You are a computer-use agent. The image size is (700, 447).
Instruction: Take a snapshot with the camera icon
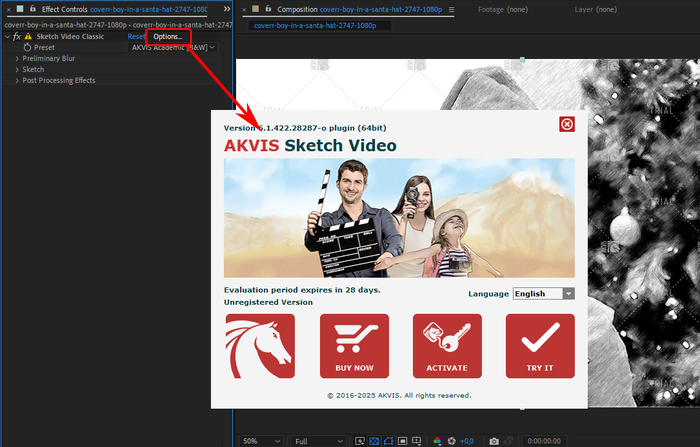[x=494, y=441]
